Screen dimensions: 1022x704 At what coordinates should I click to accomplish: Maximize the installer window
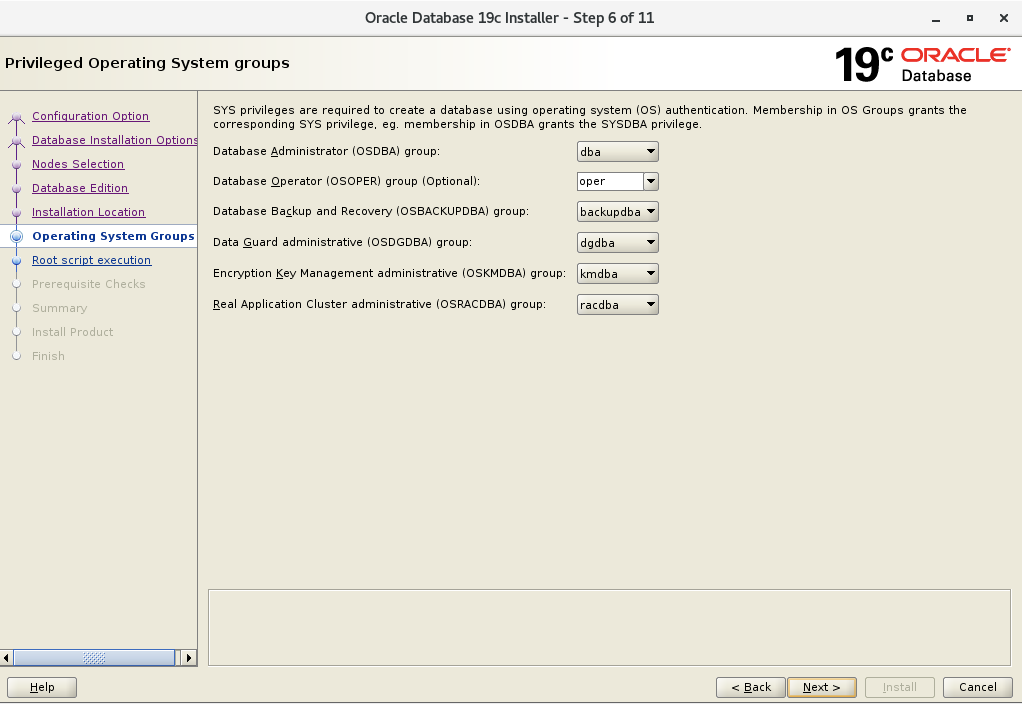pyautogui.click(x=970, y=18)
